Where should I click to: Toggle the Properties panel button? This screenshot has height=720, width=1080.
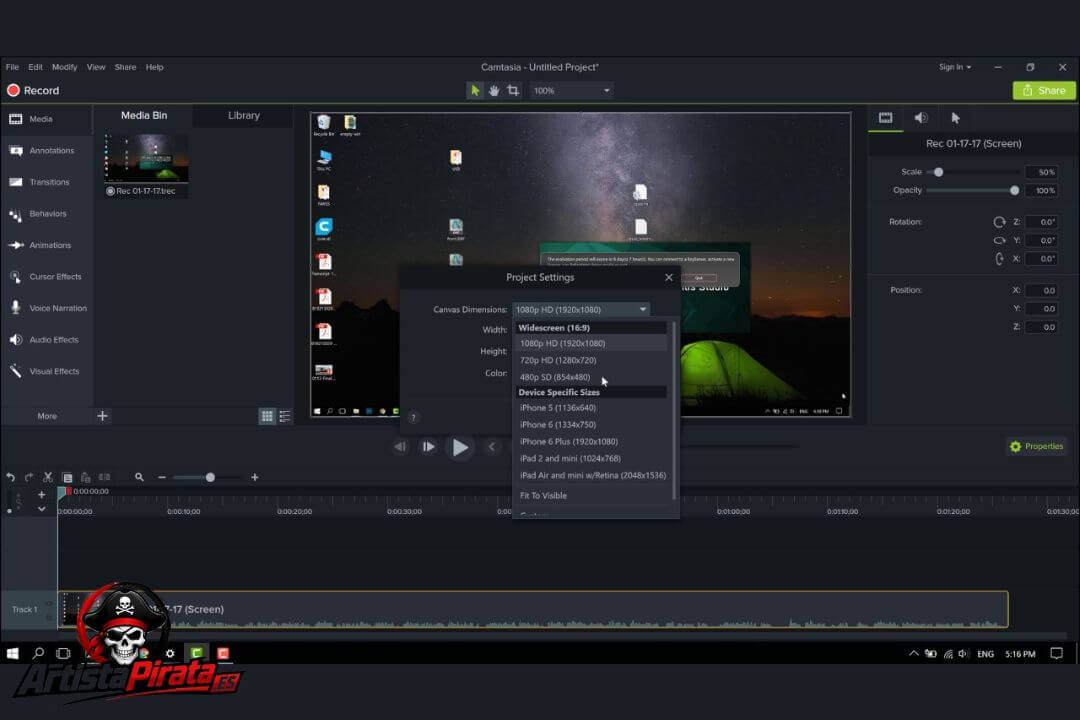coord(1037,446)
